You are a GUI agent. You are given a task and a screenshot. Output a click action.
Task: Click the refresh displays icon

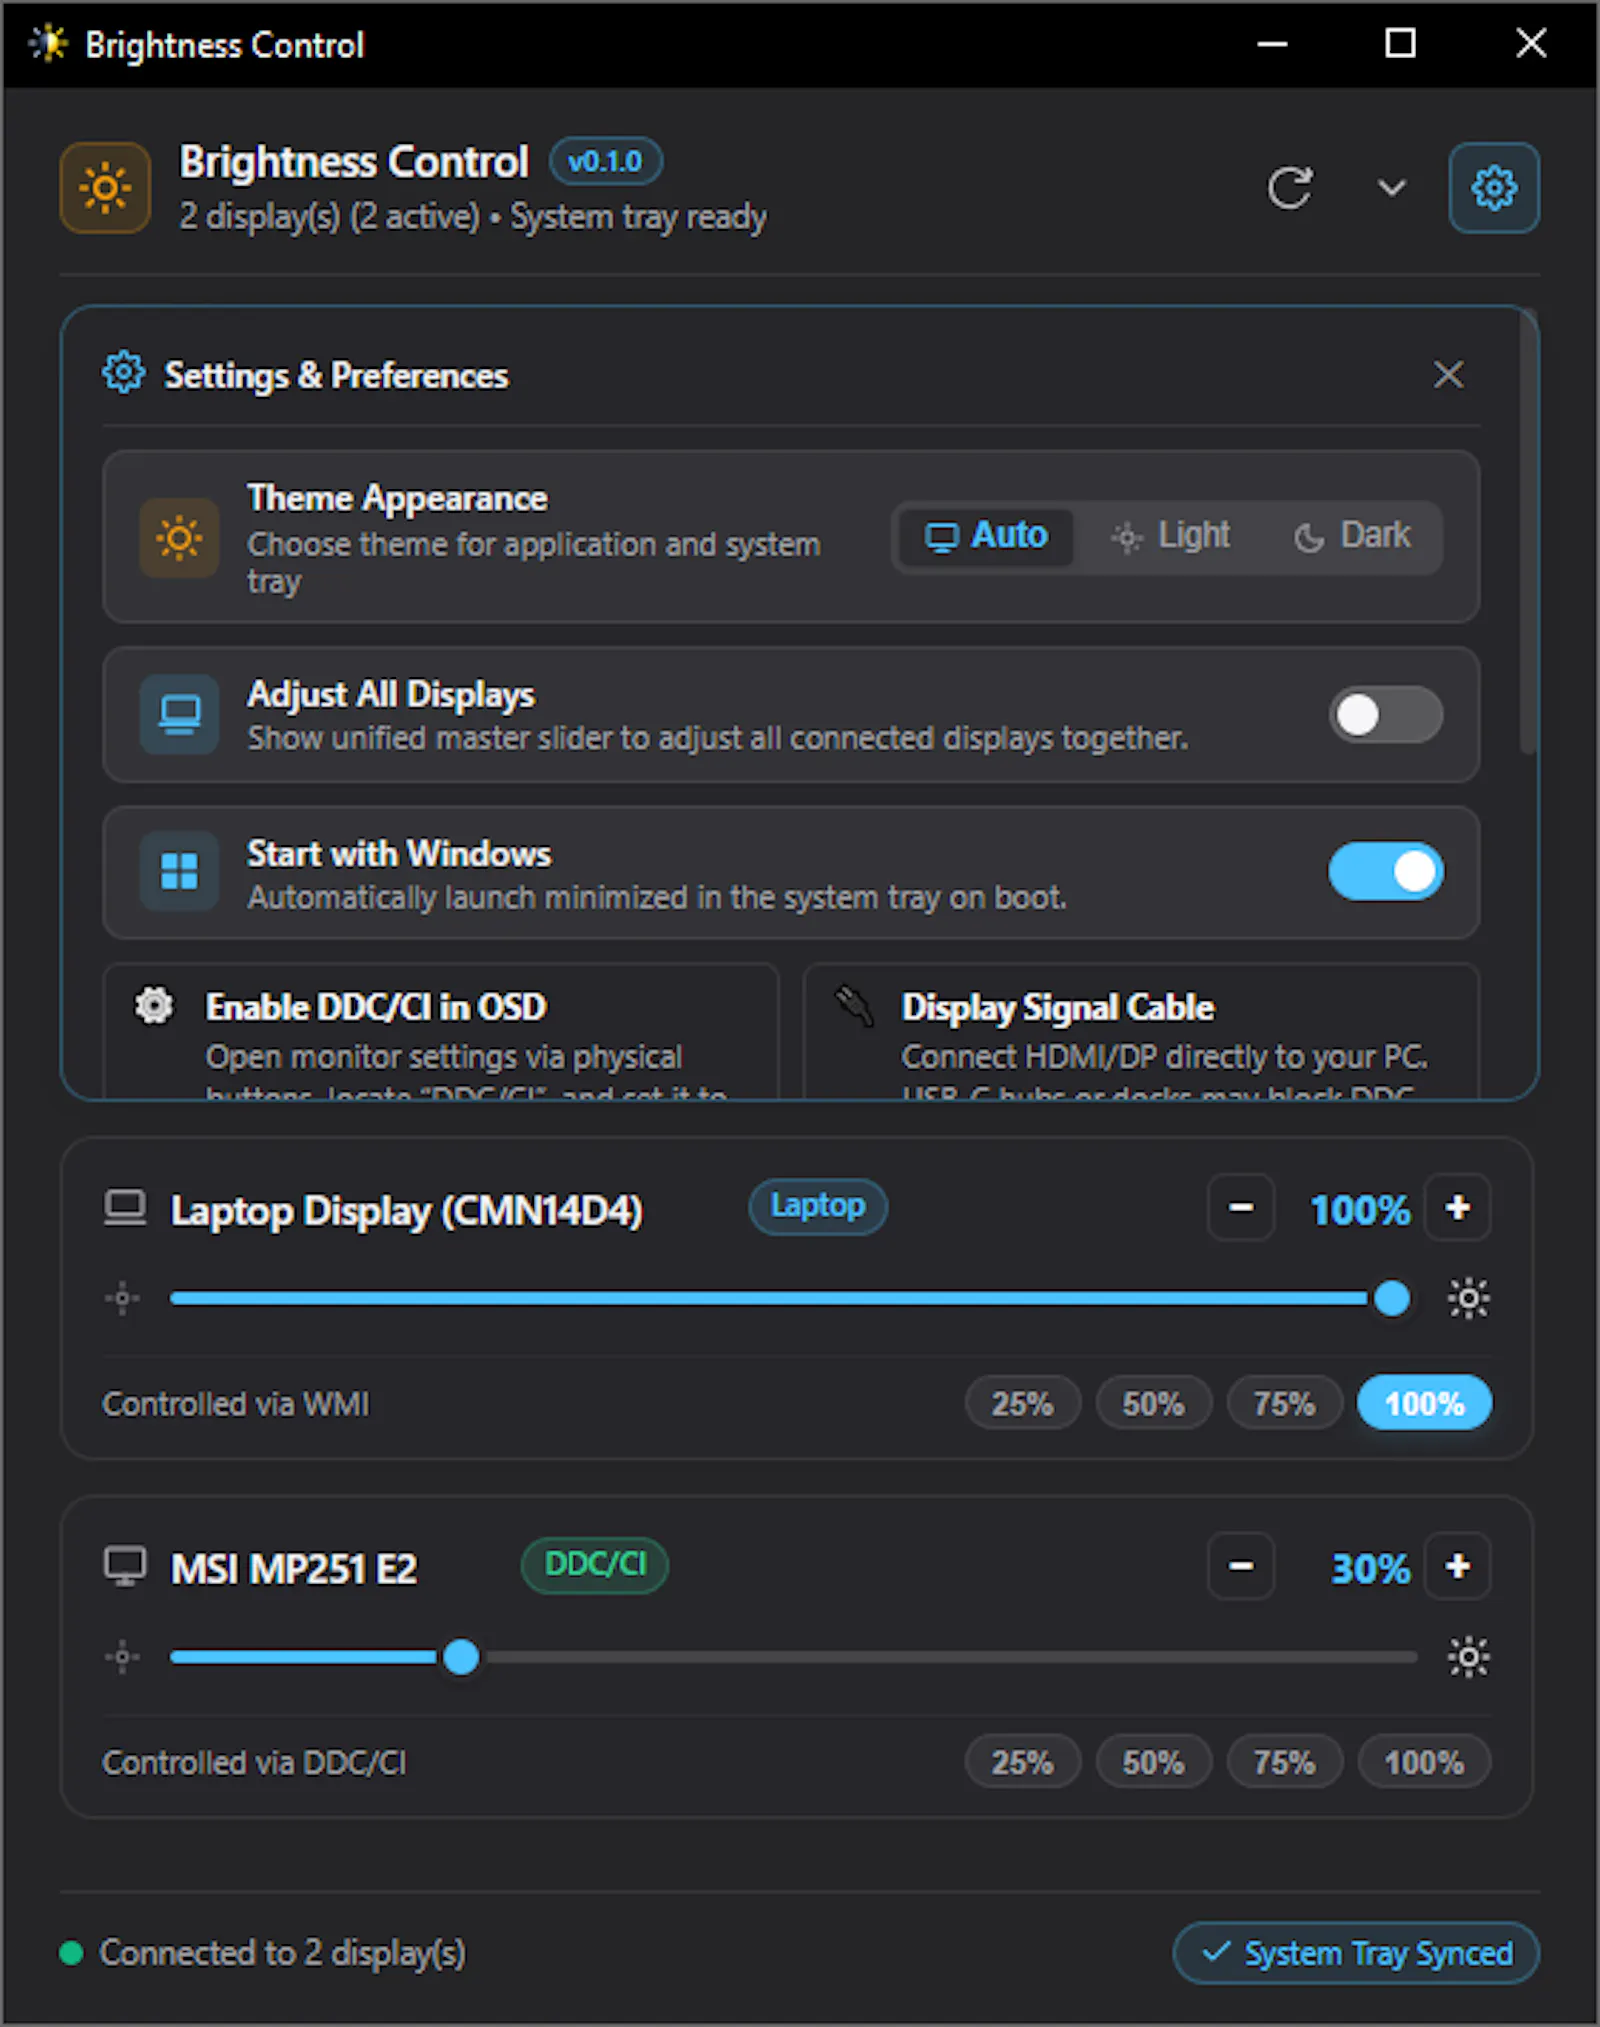pos(1290,188)
